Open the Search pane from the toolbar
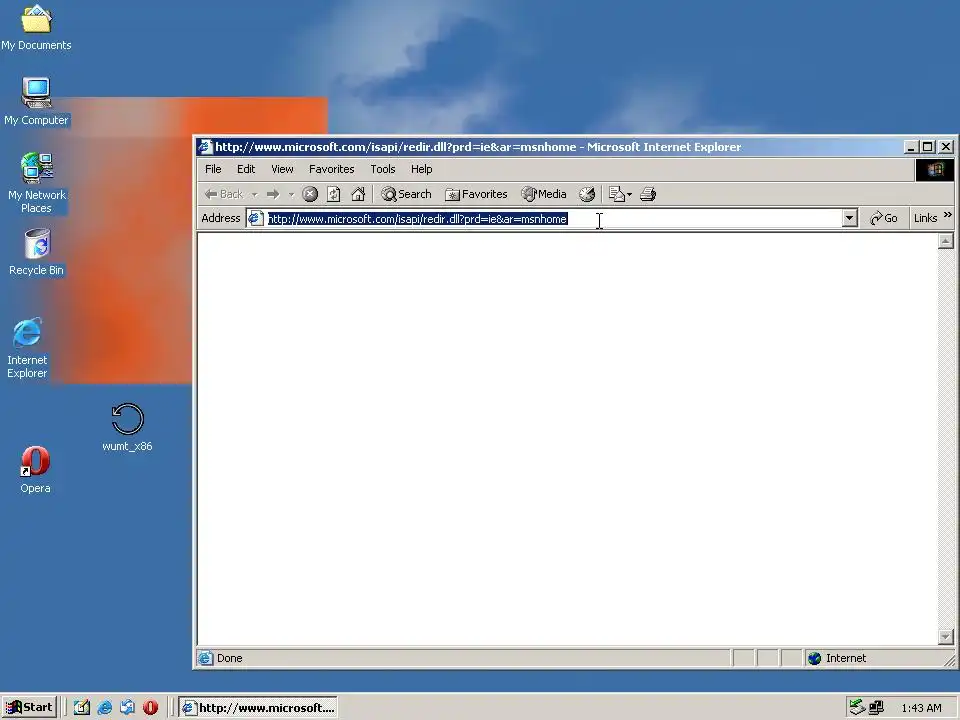 pos(406,194)
